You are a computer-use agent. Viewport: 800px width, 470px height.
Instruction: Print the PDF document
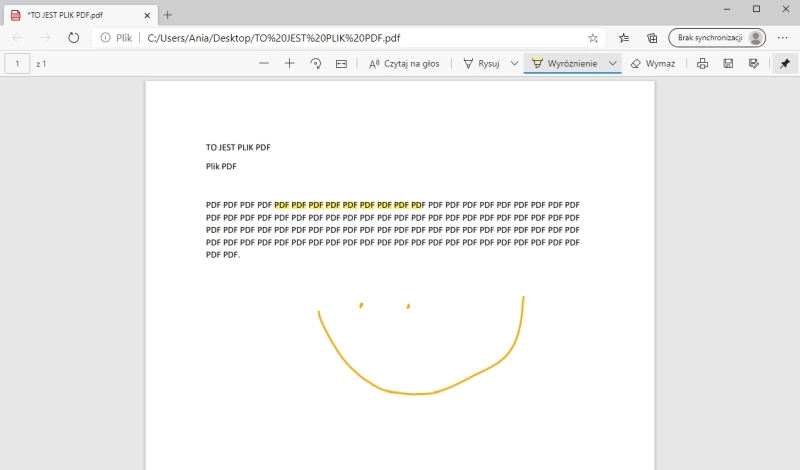pos(703,63)
